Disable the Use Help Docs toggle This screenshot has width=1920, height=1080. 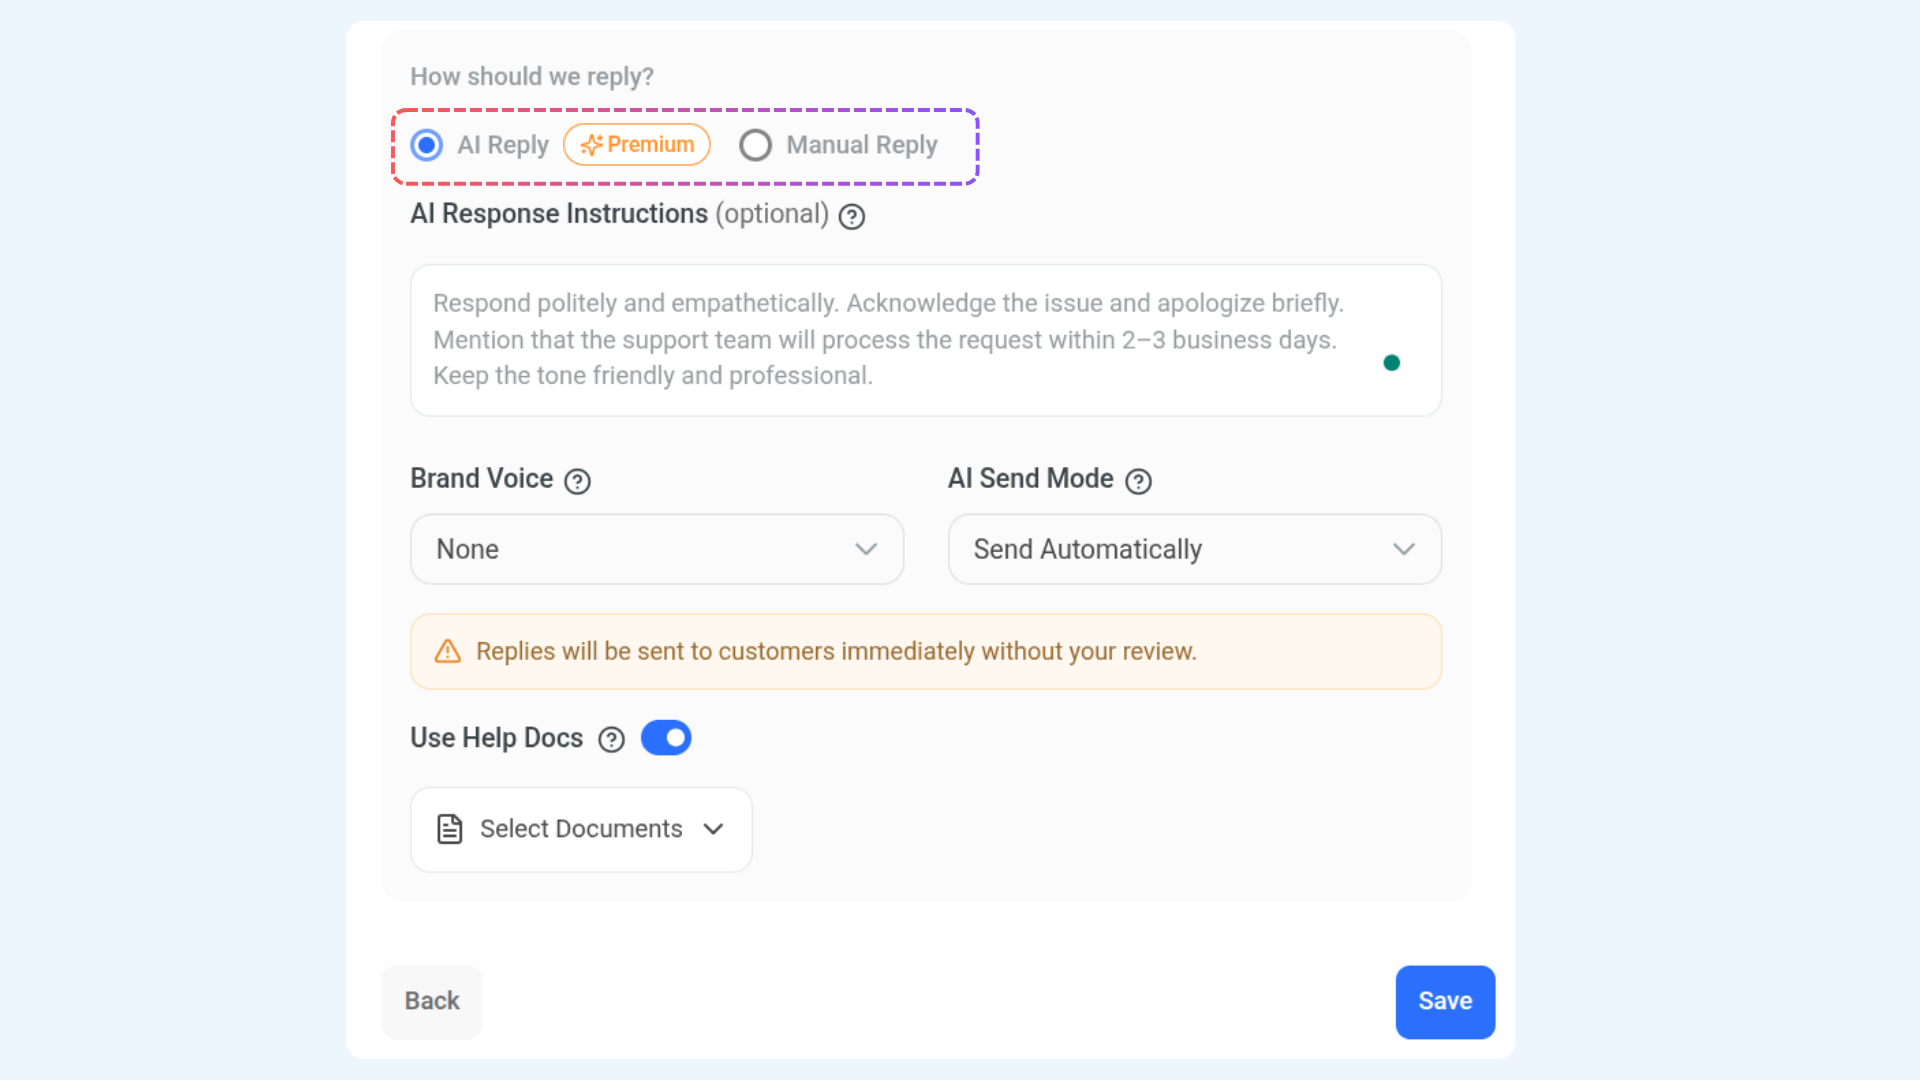click(x=666, y=738)
